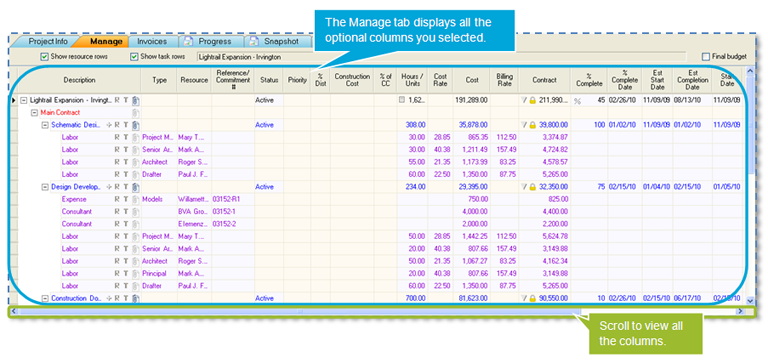Click the small calculator icon in Hours/Units cell

402,100
